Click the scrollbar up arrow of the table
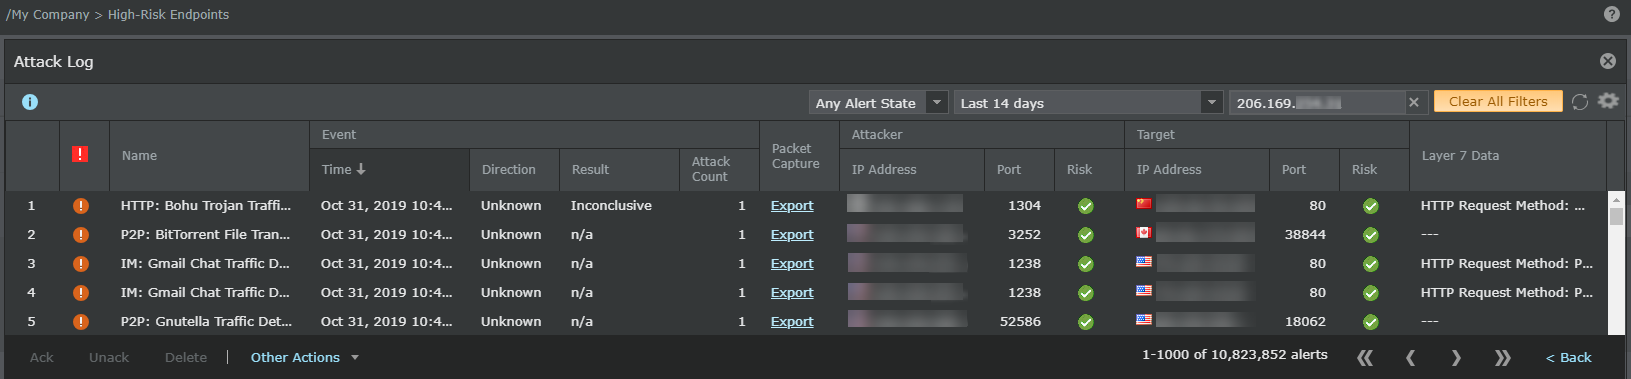Screen dimensions: 1631x379 tap(1616, 199)
